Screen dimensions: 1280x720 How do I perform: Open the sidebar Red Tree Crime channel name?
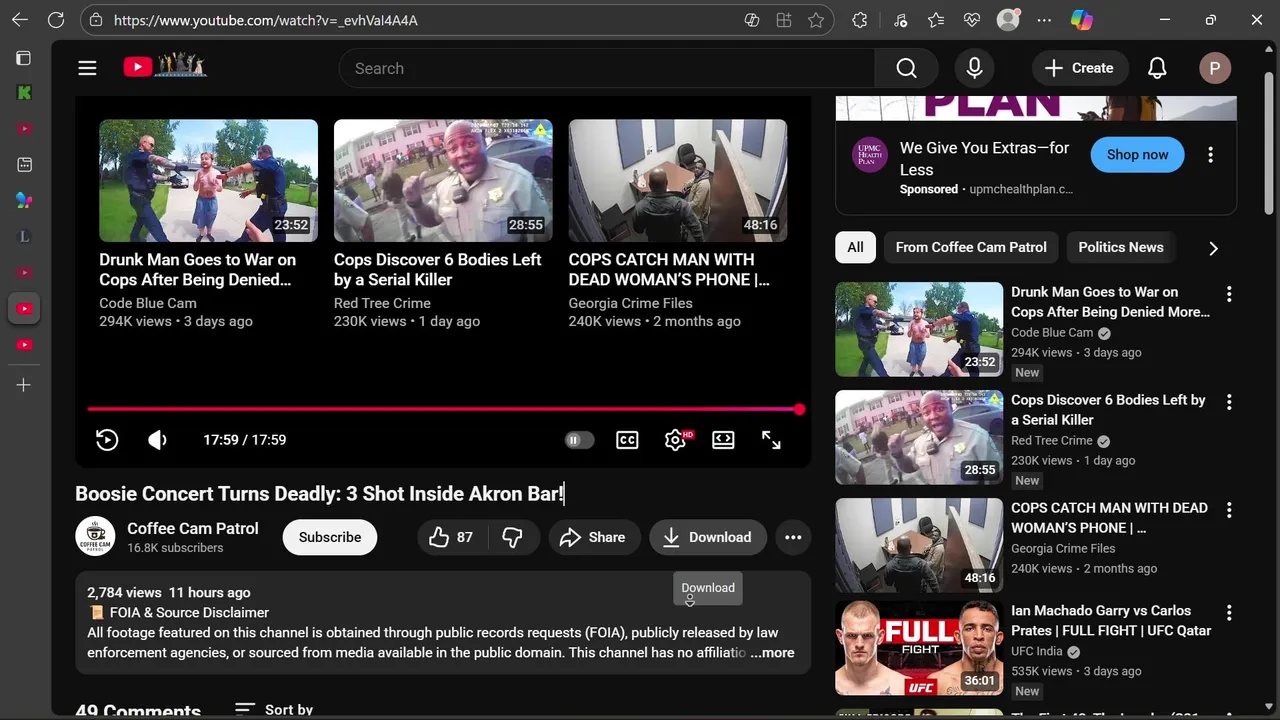[1052, 441]
